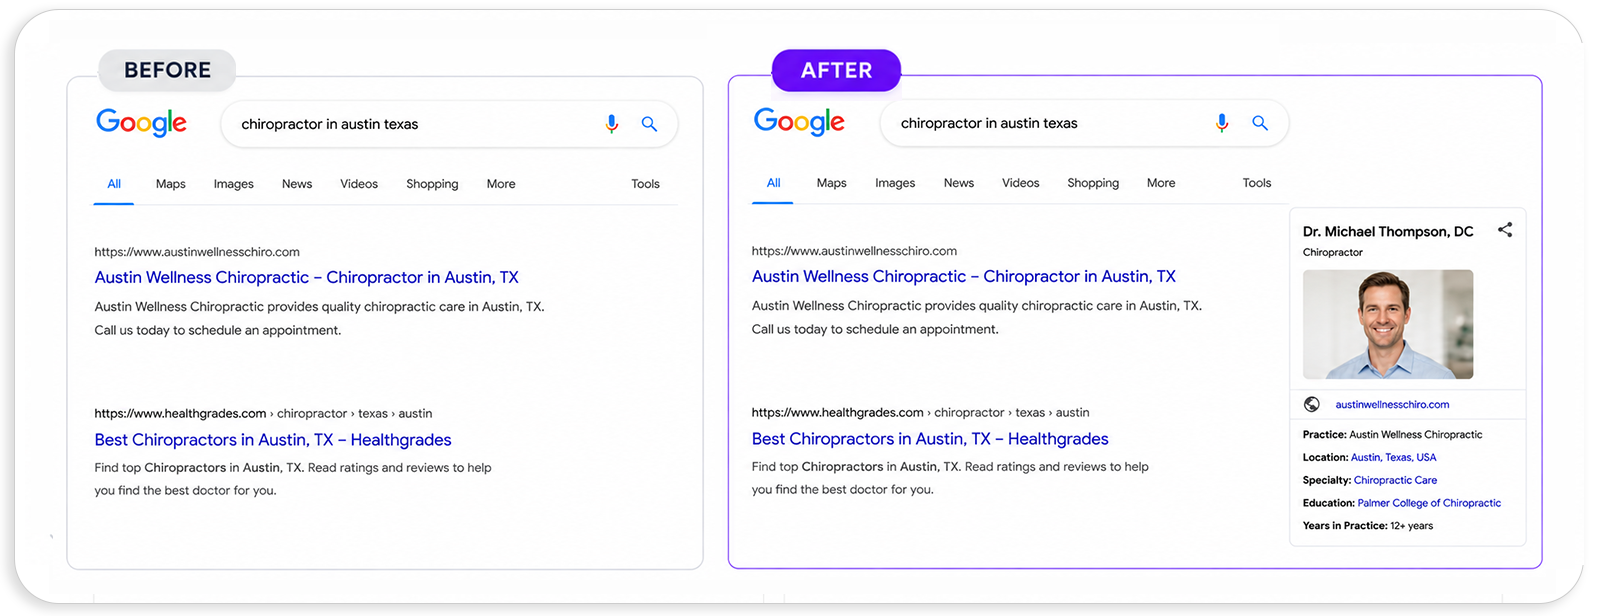This screenshot has height=616, width=1600.
Task: Open the Shopping tab in the AFTER panel
Action: pyautogui.click(x=1093, y=183)
